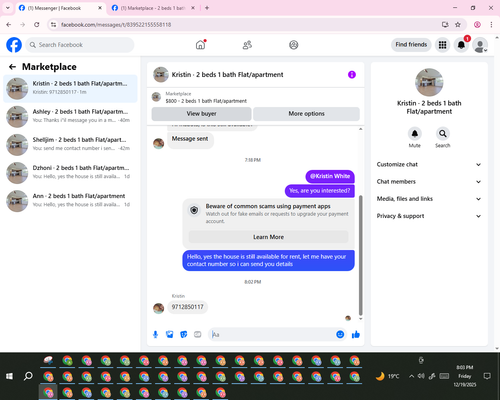Screen dimensions: 500x400
Task: Open the Facebook logo home link
Action: (x=14, y=45)
